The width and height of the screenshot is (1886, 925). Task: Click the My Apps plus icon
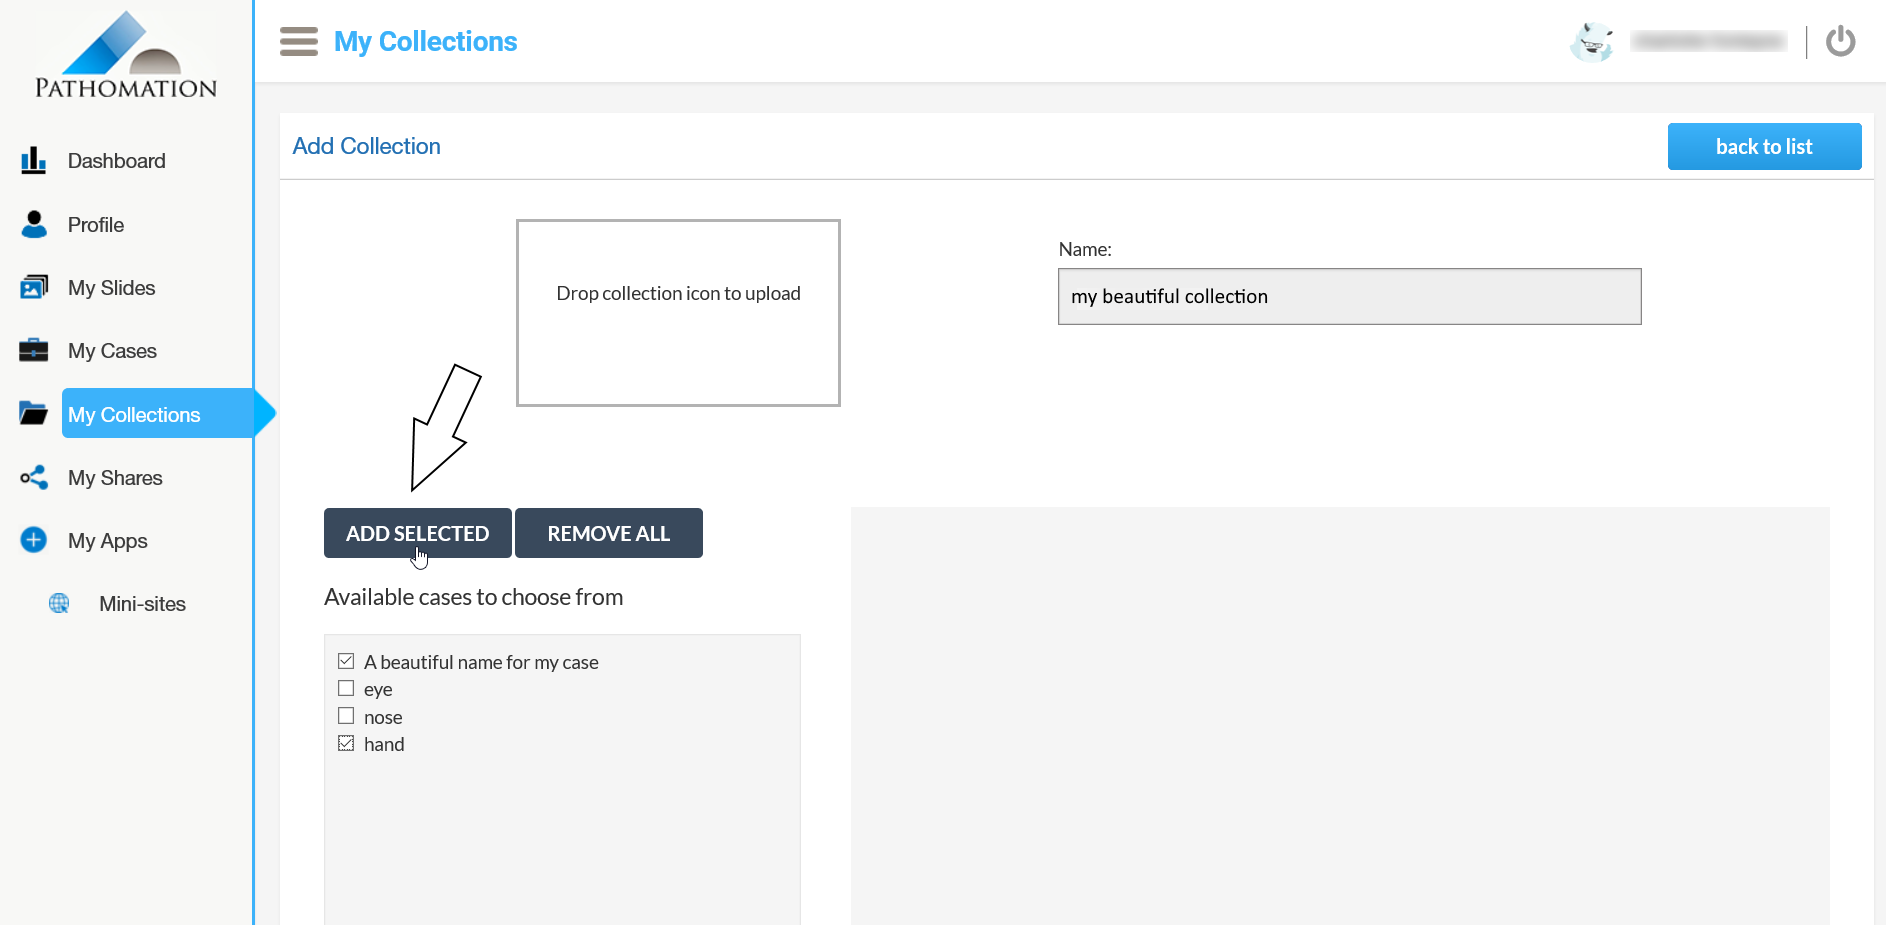tap(34, 540)
